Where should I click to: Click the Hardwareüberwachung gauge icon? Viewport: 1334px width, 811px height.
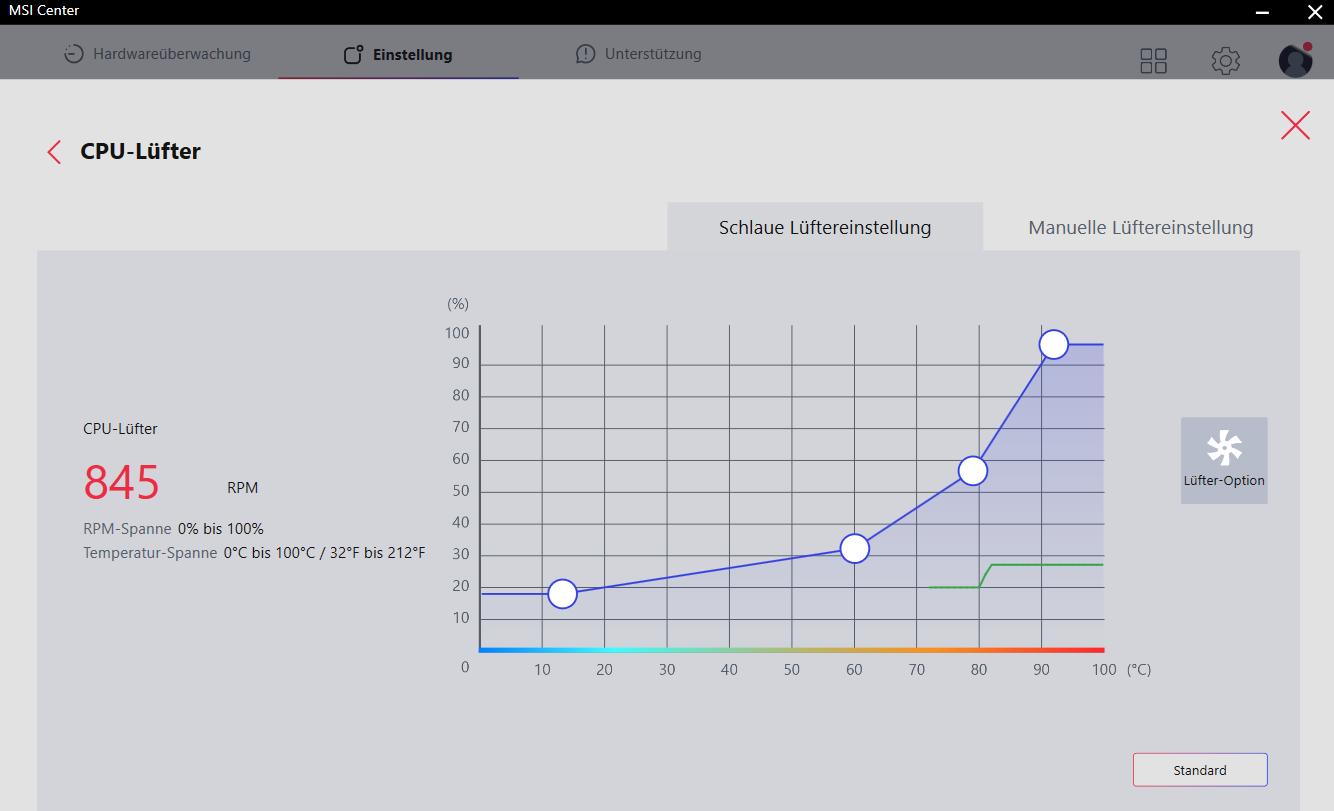tap(74, 54)
